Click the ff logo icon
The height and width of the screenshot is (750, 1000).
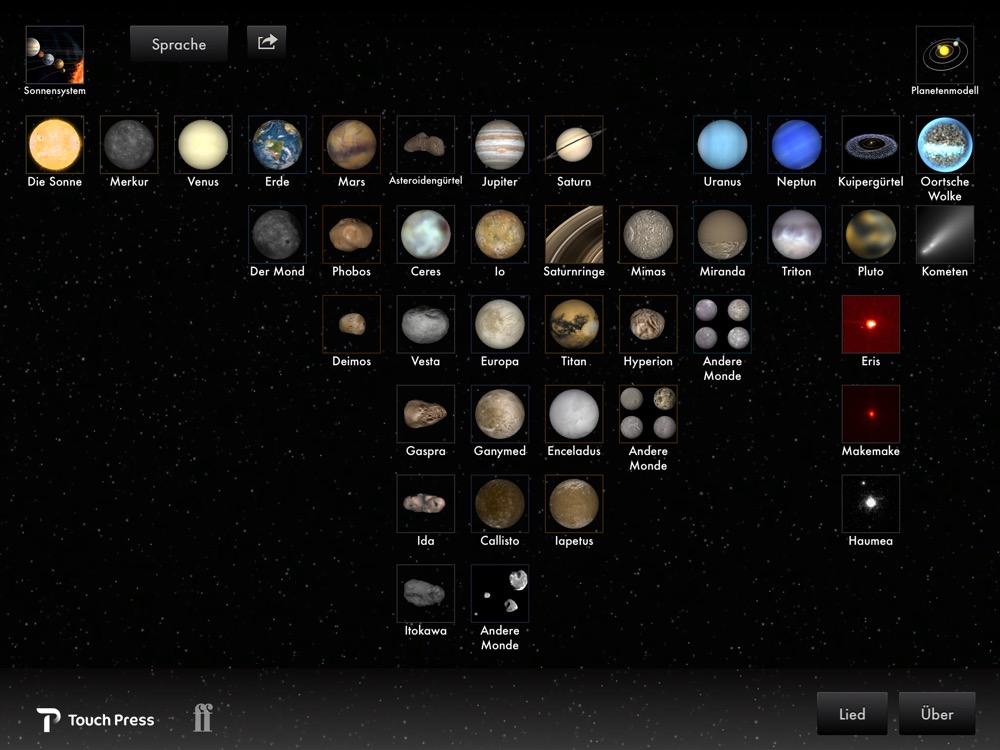click(x=203, y=717)
